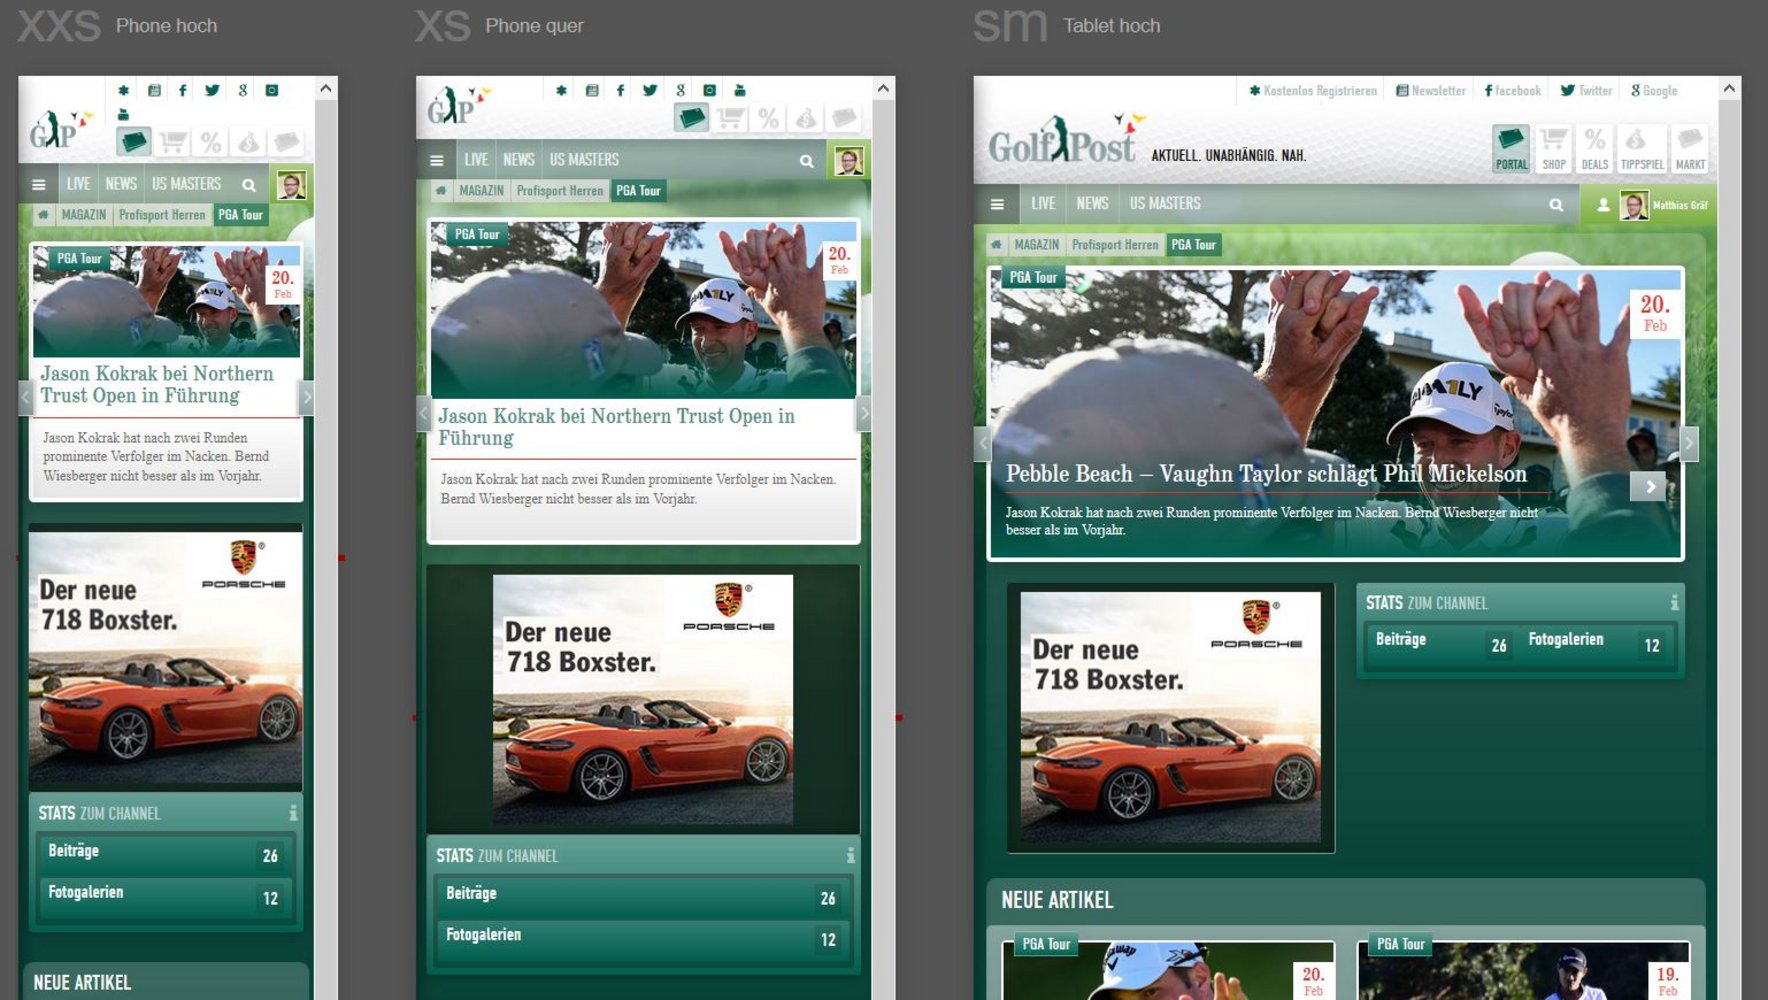Go to previous slide in tablet view

[982, 443]
